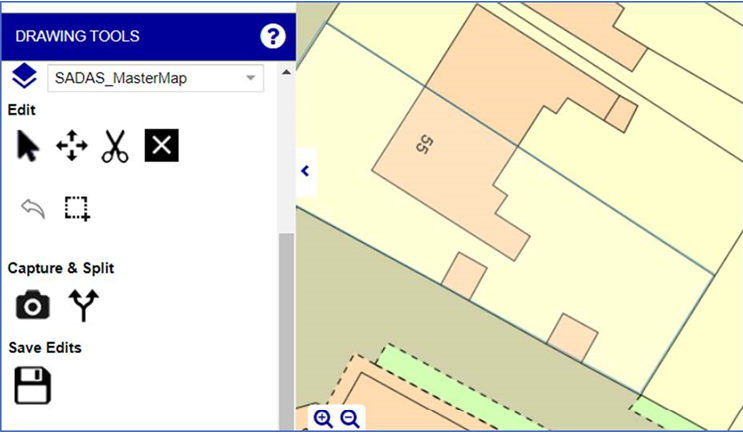
Task: Click the Capture & Split heading
Action: point(61,268)
